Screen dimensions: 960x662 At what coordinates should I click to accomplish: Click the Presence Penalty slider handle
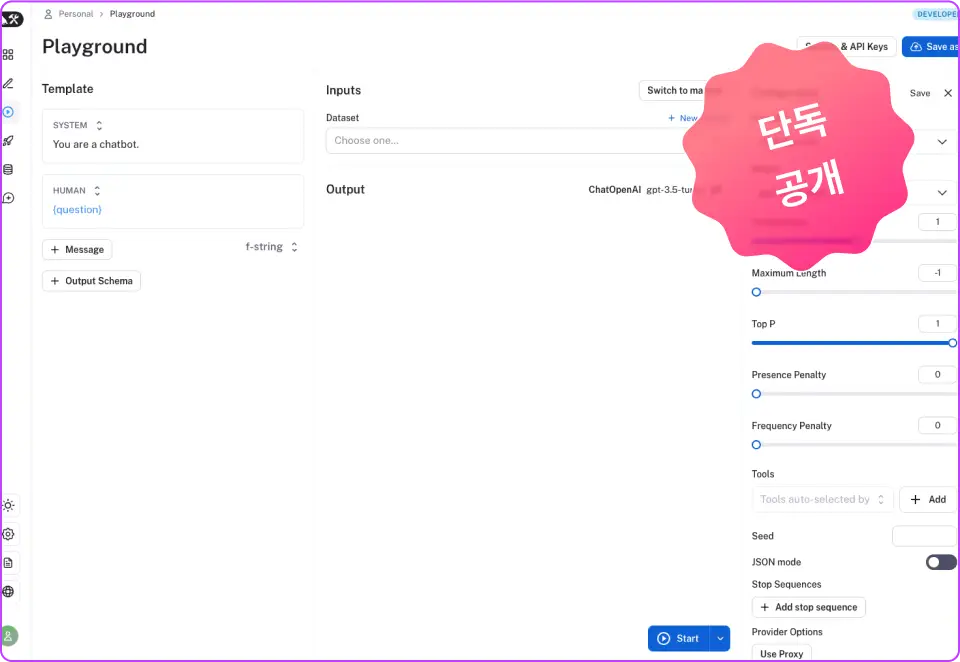[x=756, y=394]
